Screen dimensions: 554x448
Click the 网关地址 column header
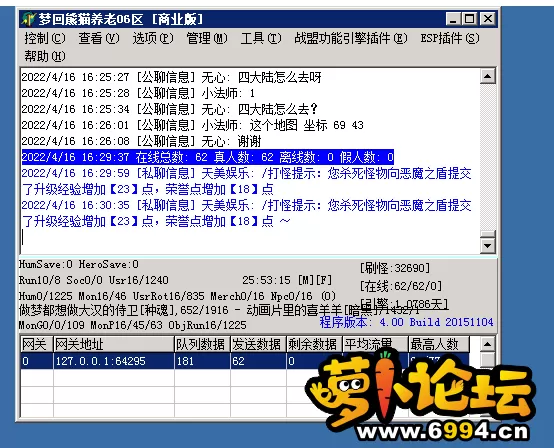pos(114,344)
